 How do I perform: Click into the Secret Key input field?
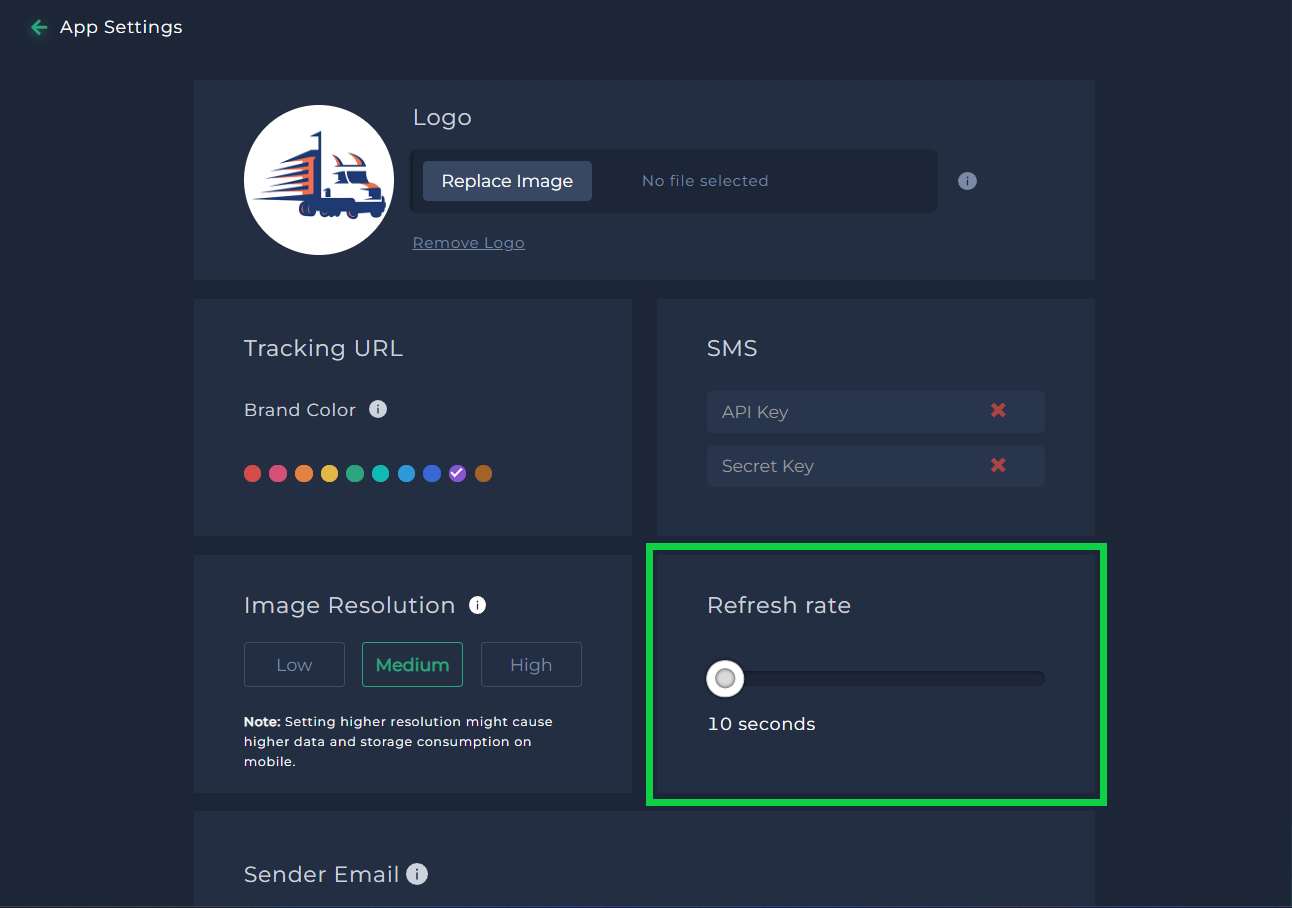[840, 466]
